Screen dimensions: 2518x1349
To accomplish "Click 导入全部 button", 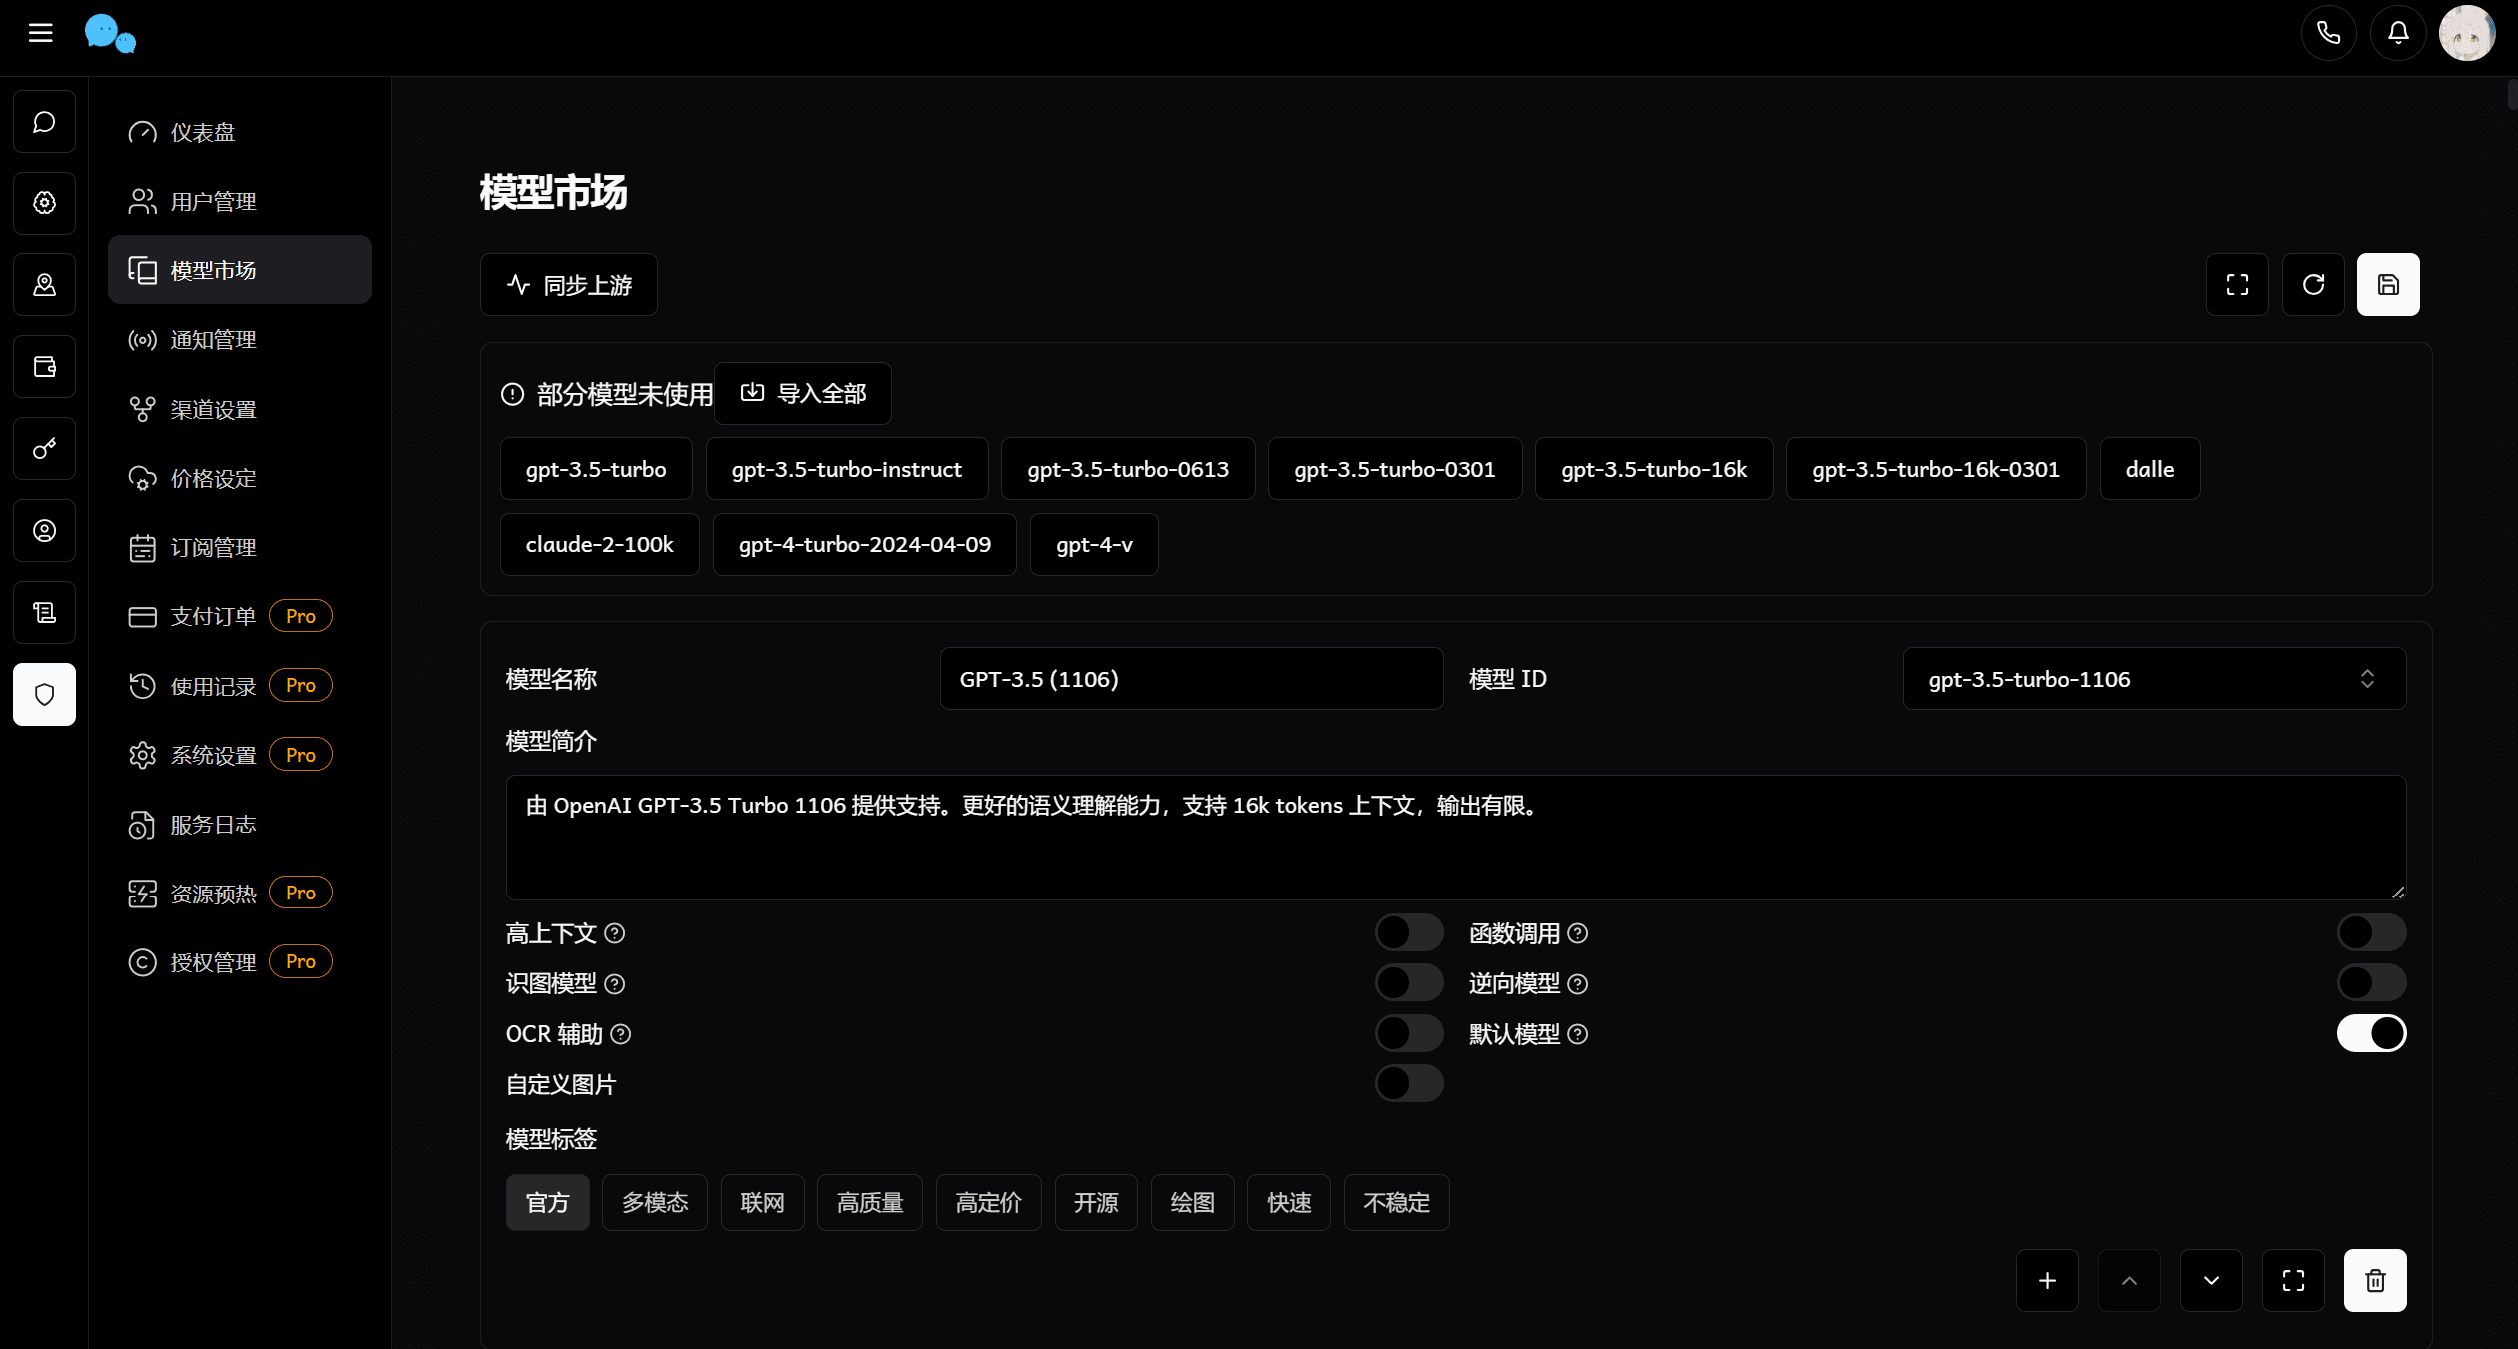I will [803, 394].
